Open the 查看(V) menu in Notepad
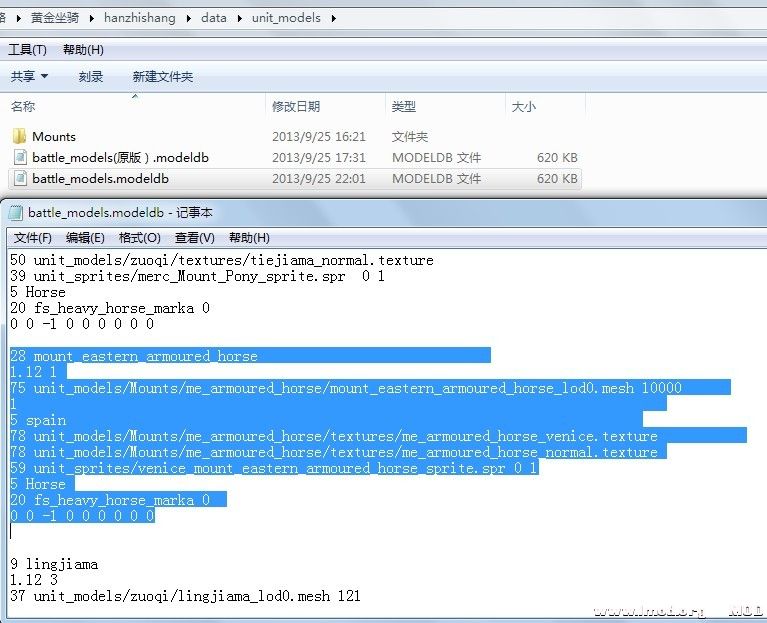This screenshot has width=767, height=623. [194, 238]
